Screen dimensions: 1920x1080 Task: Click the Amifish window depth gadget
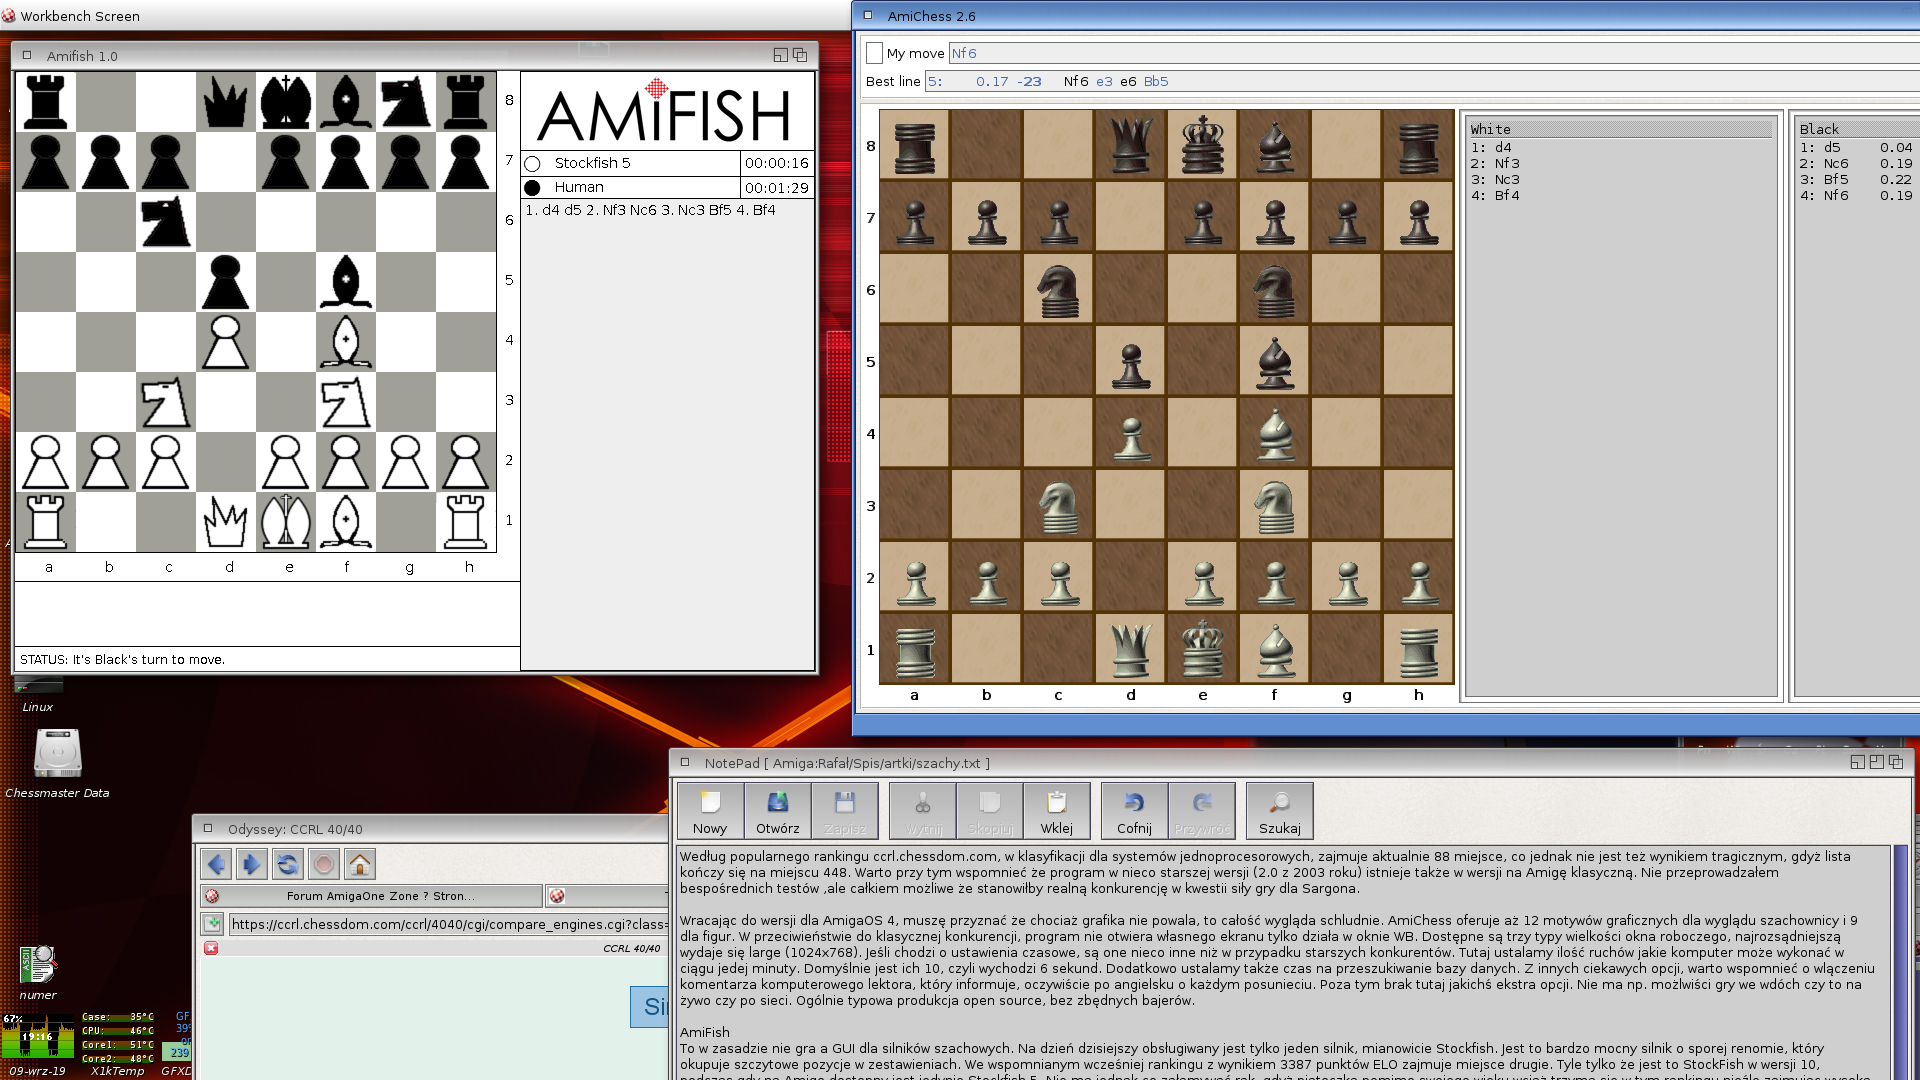coord(799,55)
